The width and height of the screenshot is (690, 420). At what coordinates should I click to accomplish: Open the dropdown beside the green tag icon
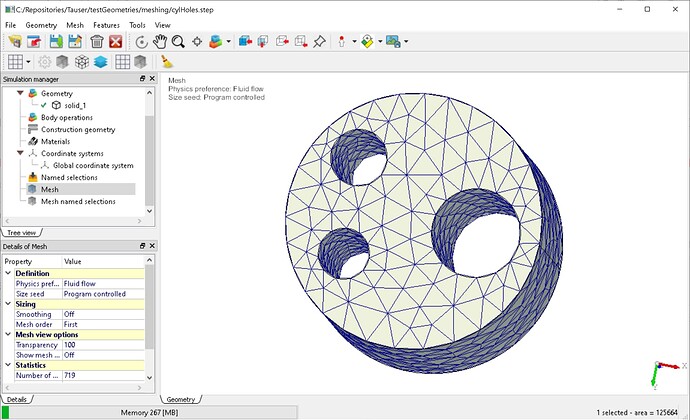pos(380,42)
